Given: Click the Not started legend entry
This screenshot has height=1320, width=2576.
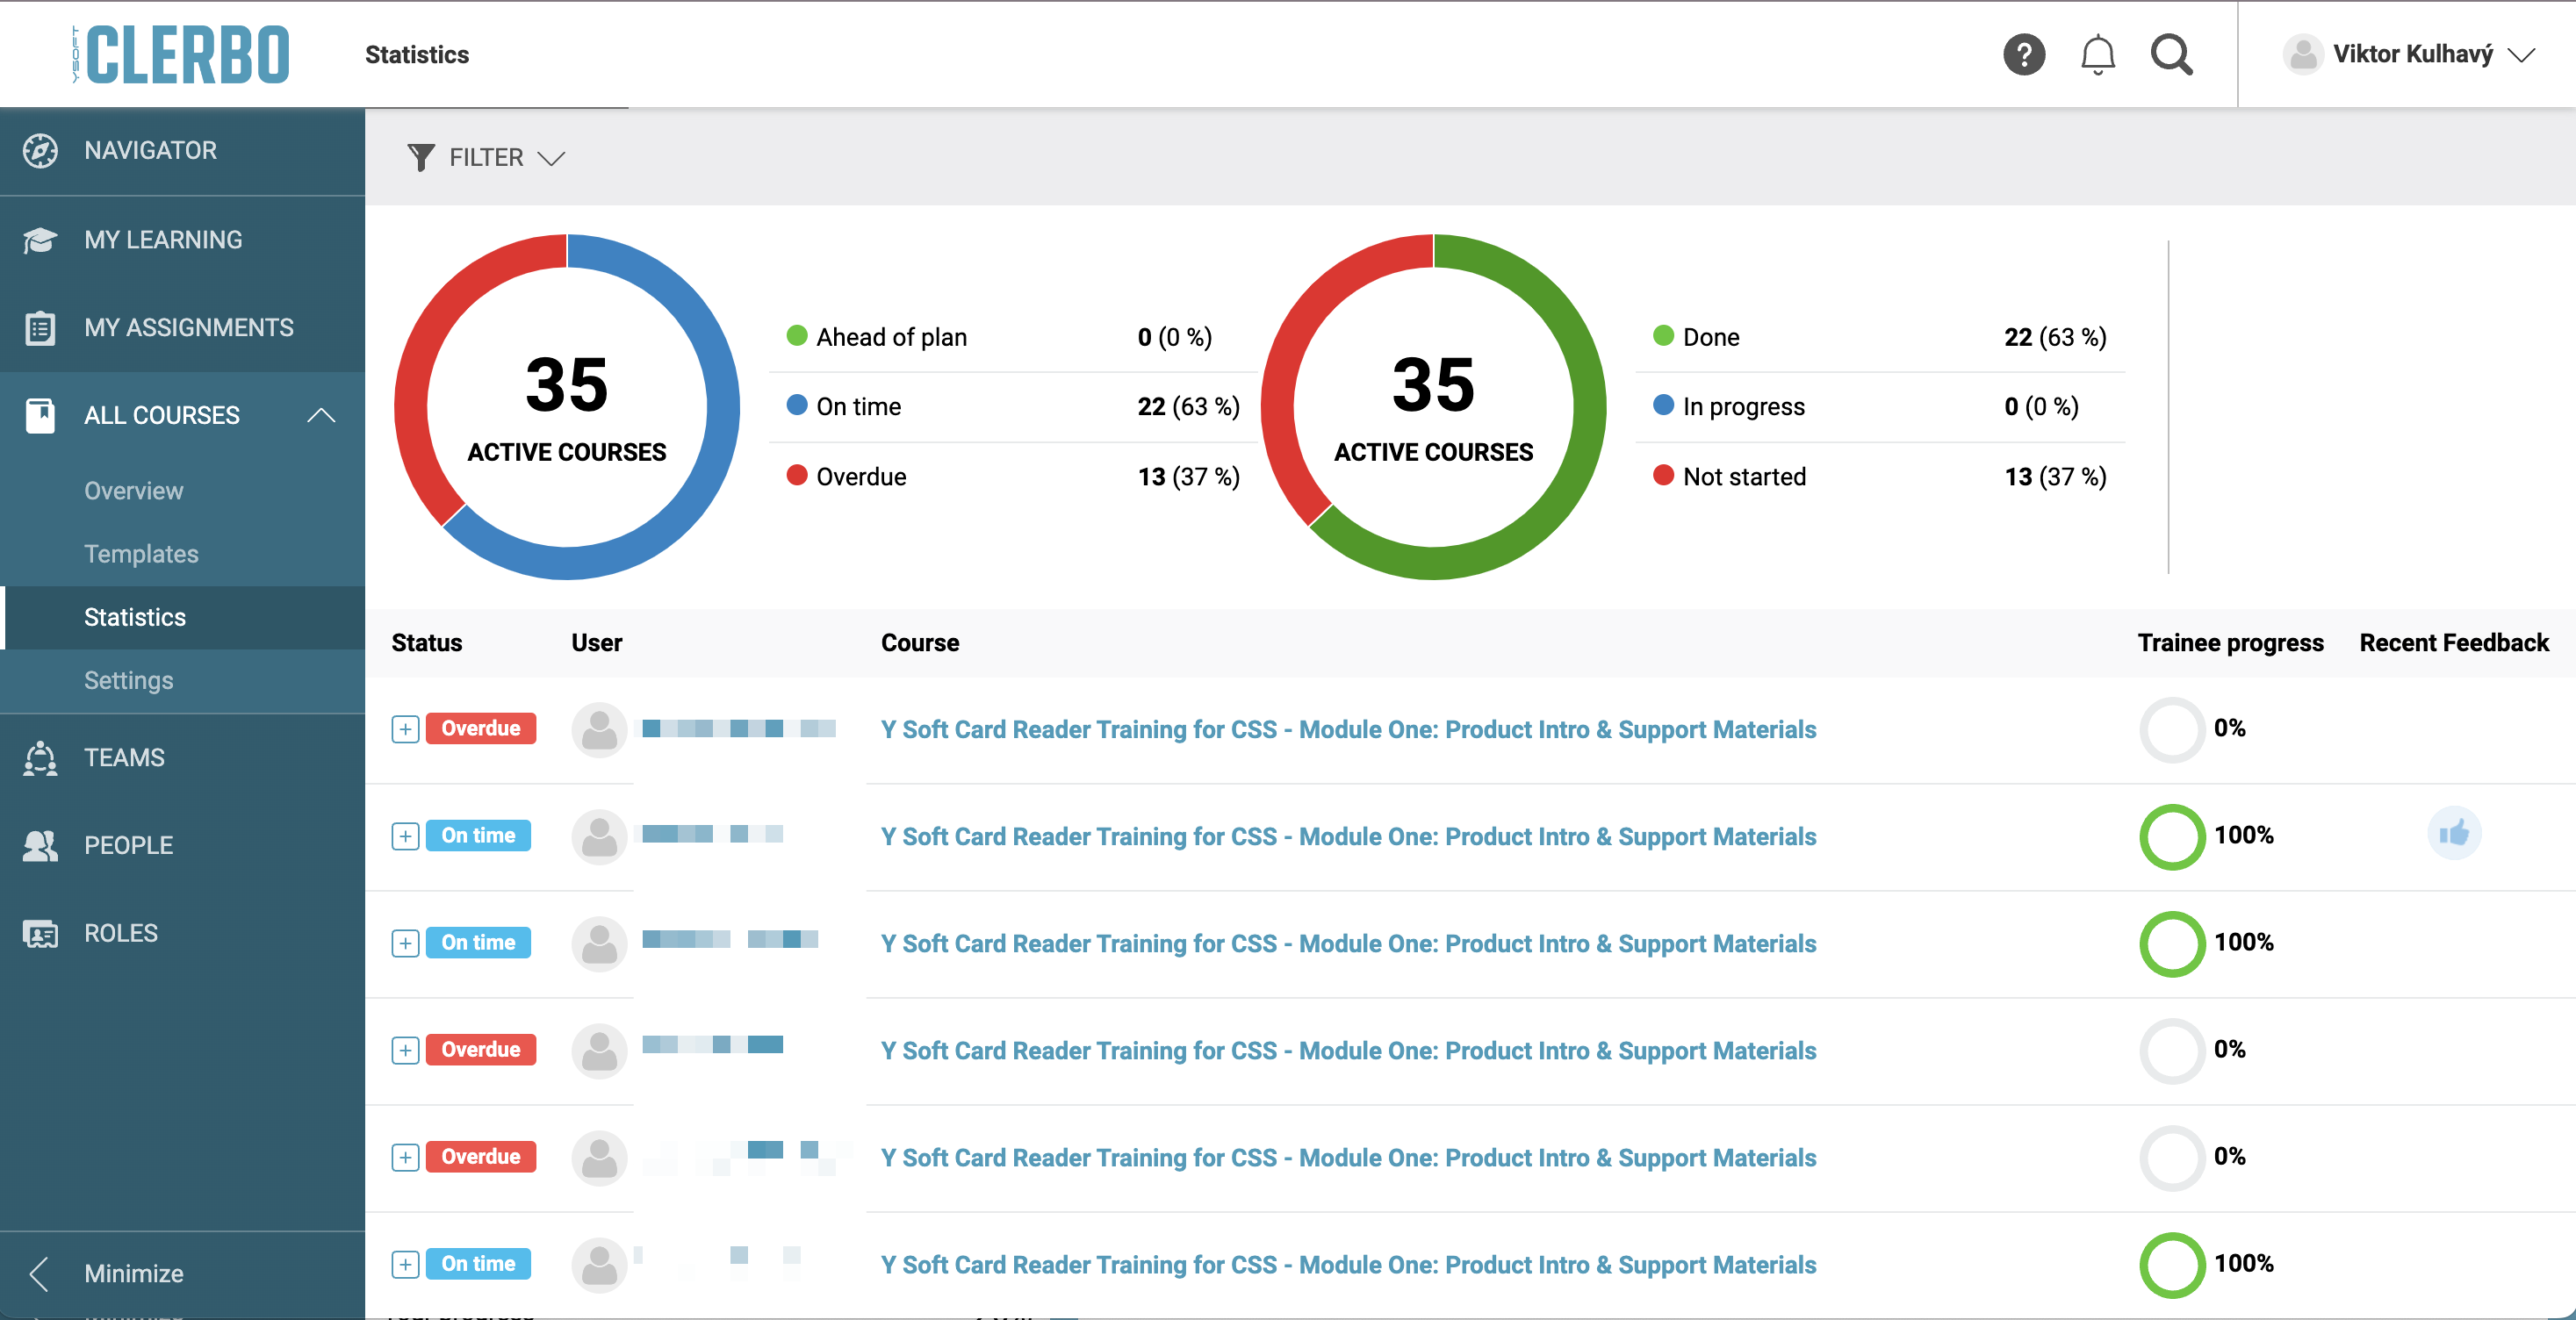Looking at the screenshot, I should pos(1880,476).
